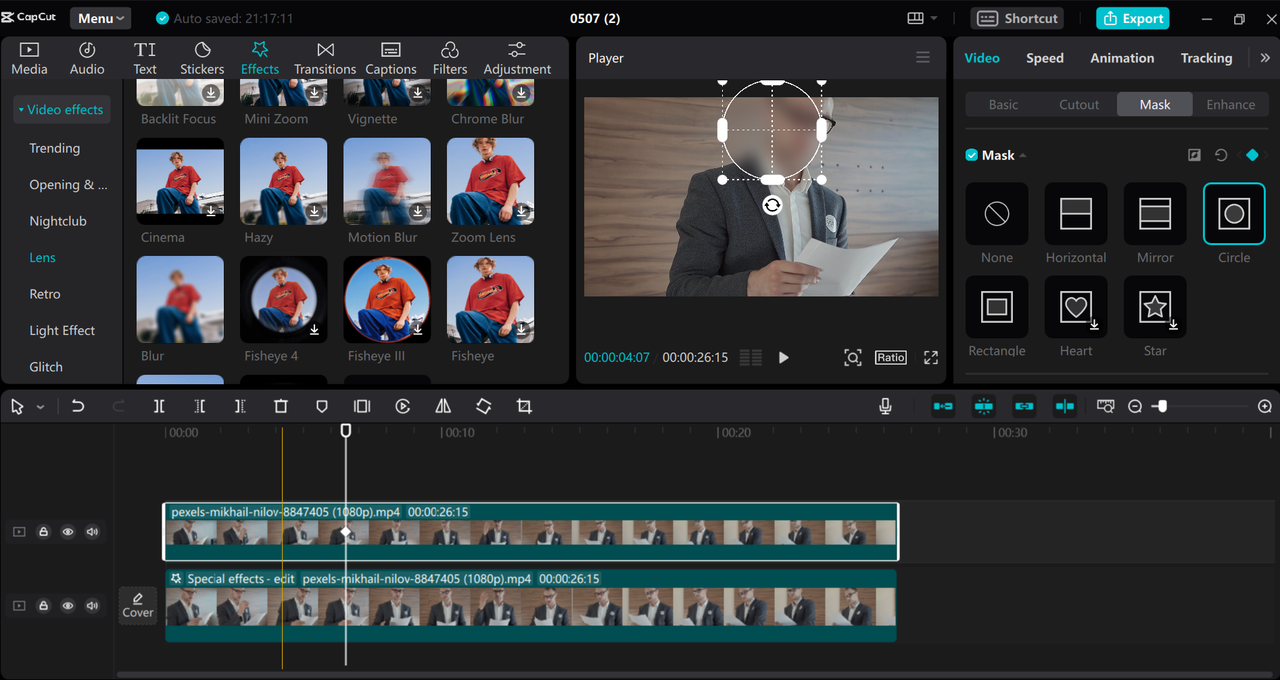
Task: Enter fullscreen player preview
Action: tap(931, 357)
